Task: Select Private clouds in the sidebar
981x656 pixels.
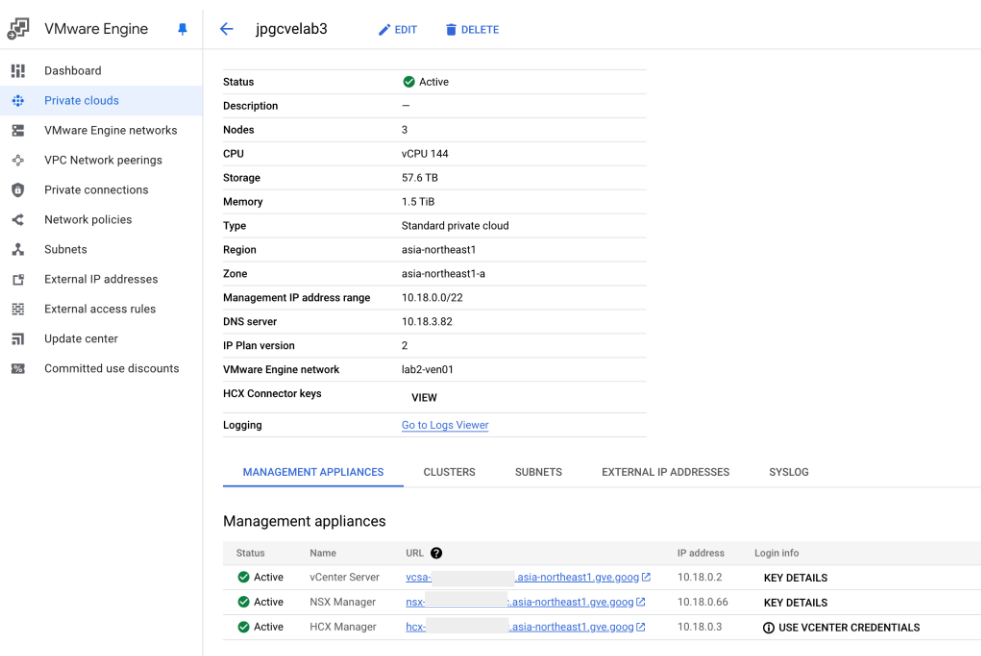Action: pos(101,101)
